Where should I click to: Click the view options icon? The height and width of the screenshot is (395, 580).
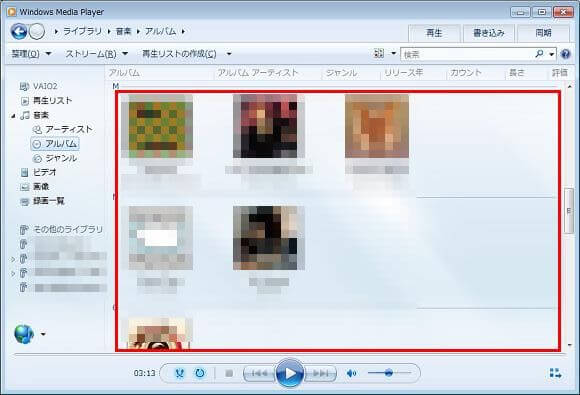379,54
